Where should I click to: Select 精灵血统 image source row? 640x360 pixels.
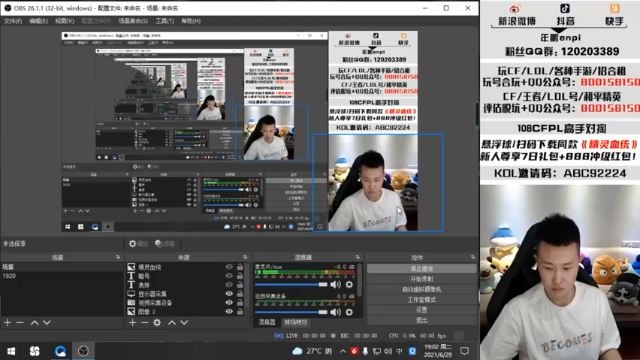pyautogui.click(x=186, y=267)
